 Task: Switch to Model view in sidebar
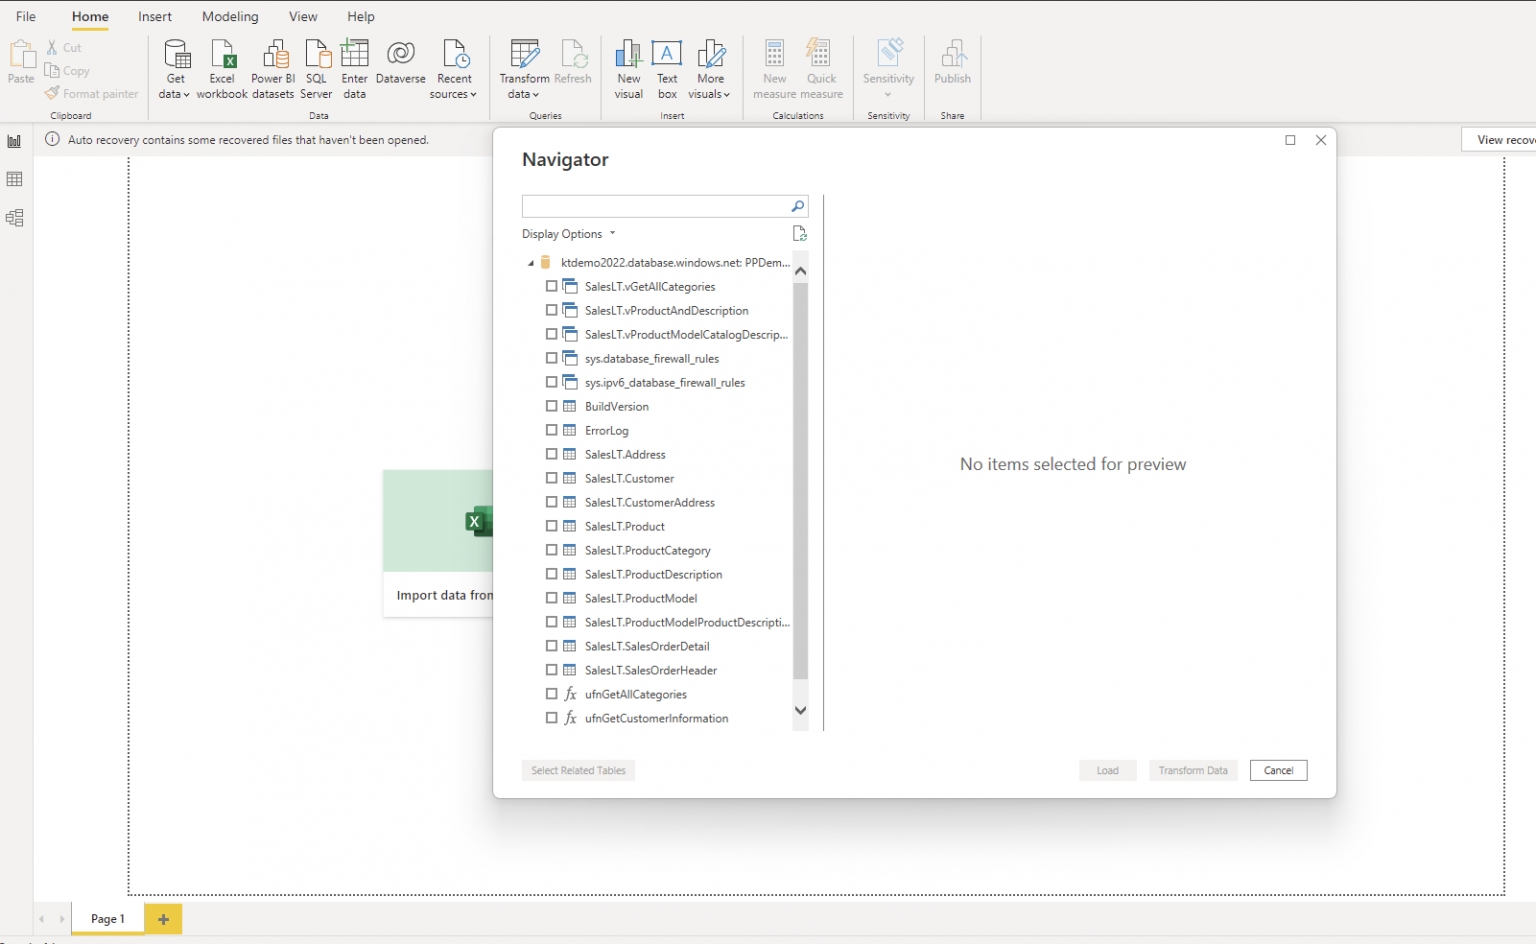14,217
